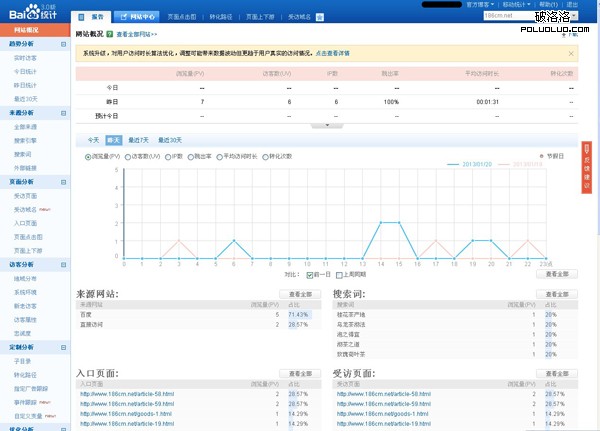
Task: Collapse the 来源分析 sidebar section
Action: (x=64, y=114)
